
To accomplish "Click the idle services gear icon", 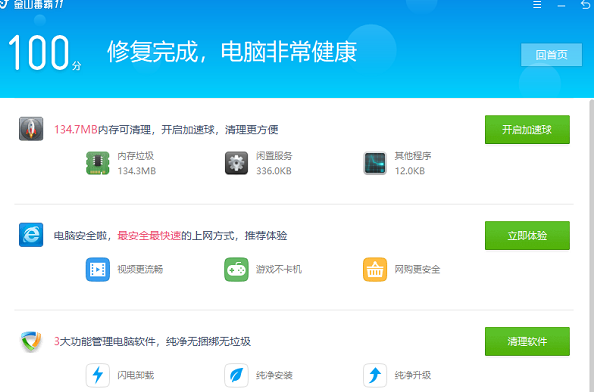I will pos(236,163).
